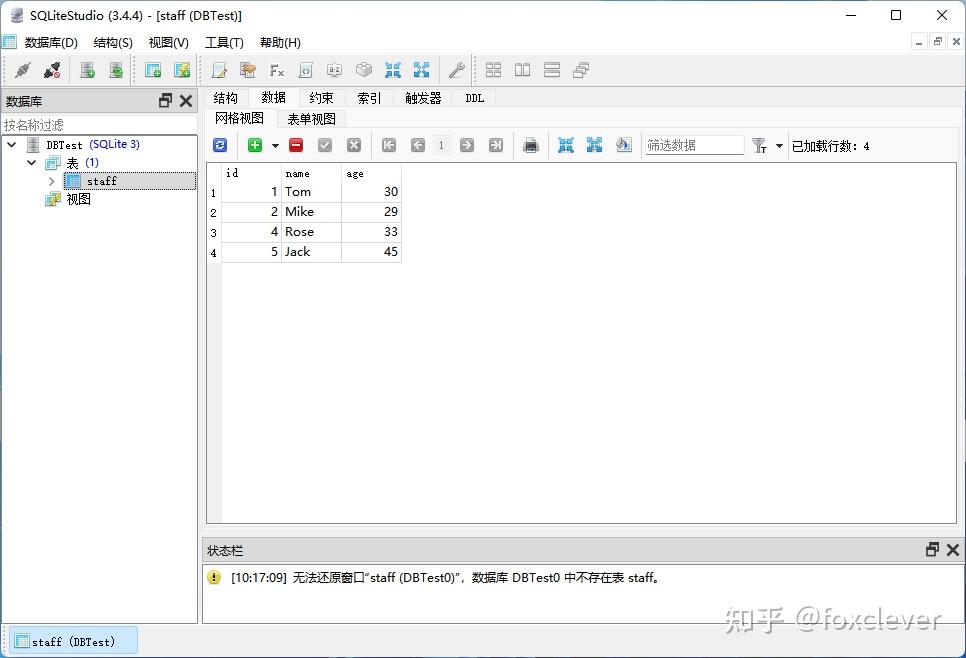Image resolution: width=966 pixels, height=658 pixels.
Task: Click the age column header
Action: [x=371, y=173]
